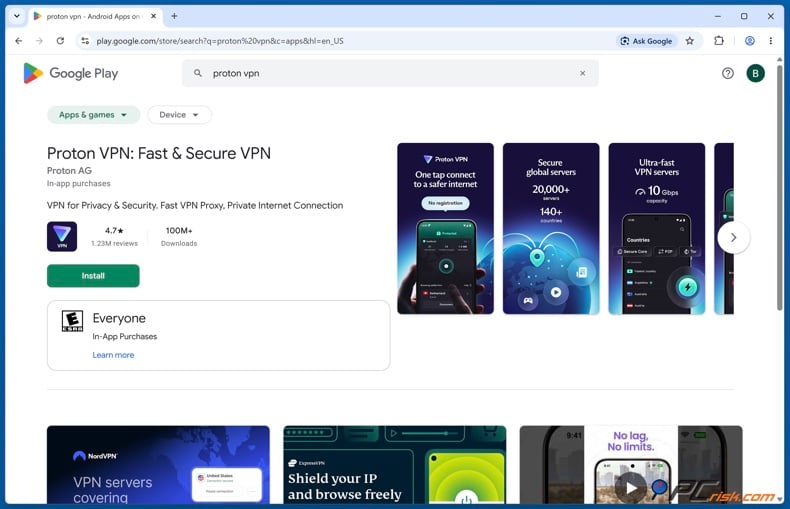The width and height of the screenshot is (790, 509).
Task: Select the proton vpn Android Apps tab
Action: 94,16
